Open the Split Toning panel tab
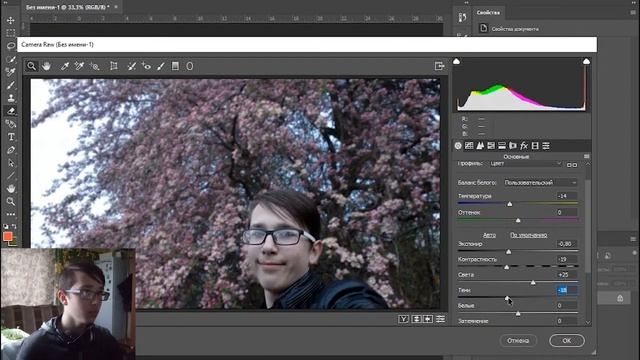The height and width of the screenshot is (360, 640). click(x=502, y=146)
